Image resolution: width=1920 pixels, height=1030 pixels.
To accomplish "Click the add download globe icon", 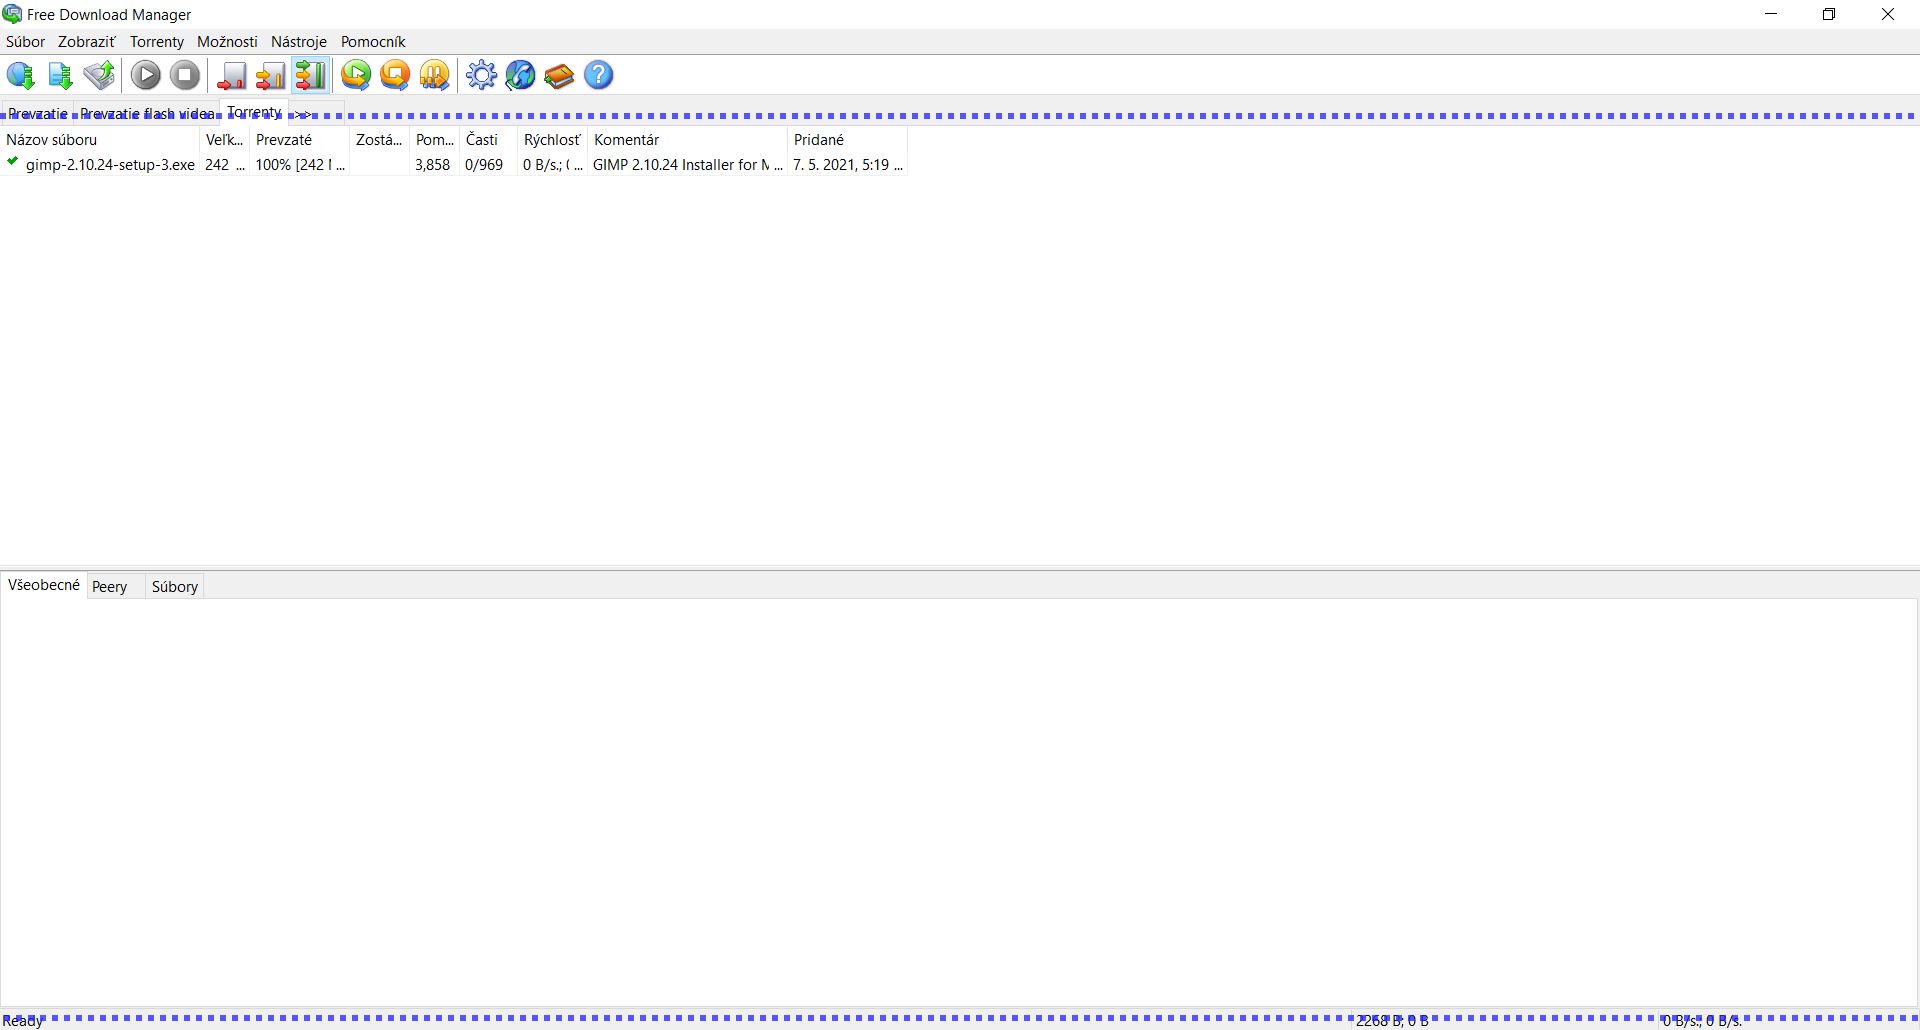I will [x=21, y=75].
